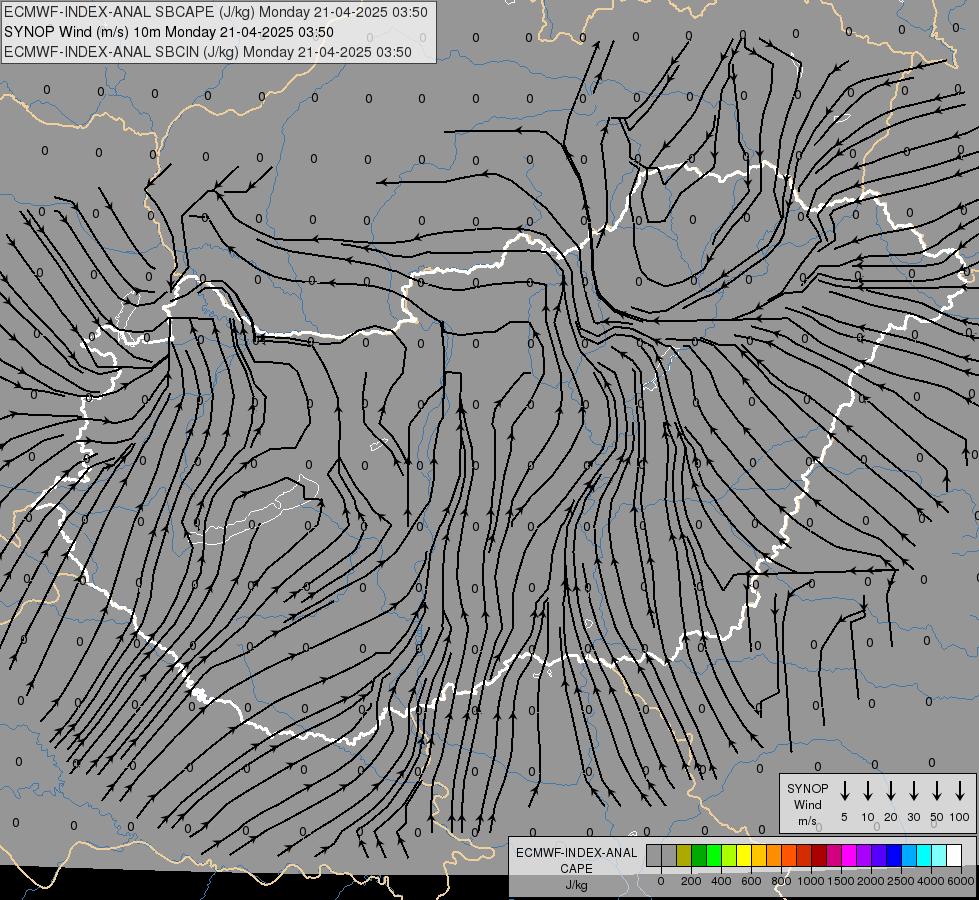Screen dimensions: 979x900
Task: Click the 50 m/s wind arrow in legend
Action: pyautogui.click(x=937, y=791)
